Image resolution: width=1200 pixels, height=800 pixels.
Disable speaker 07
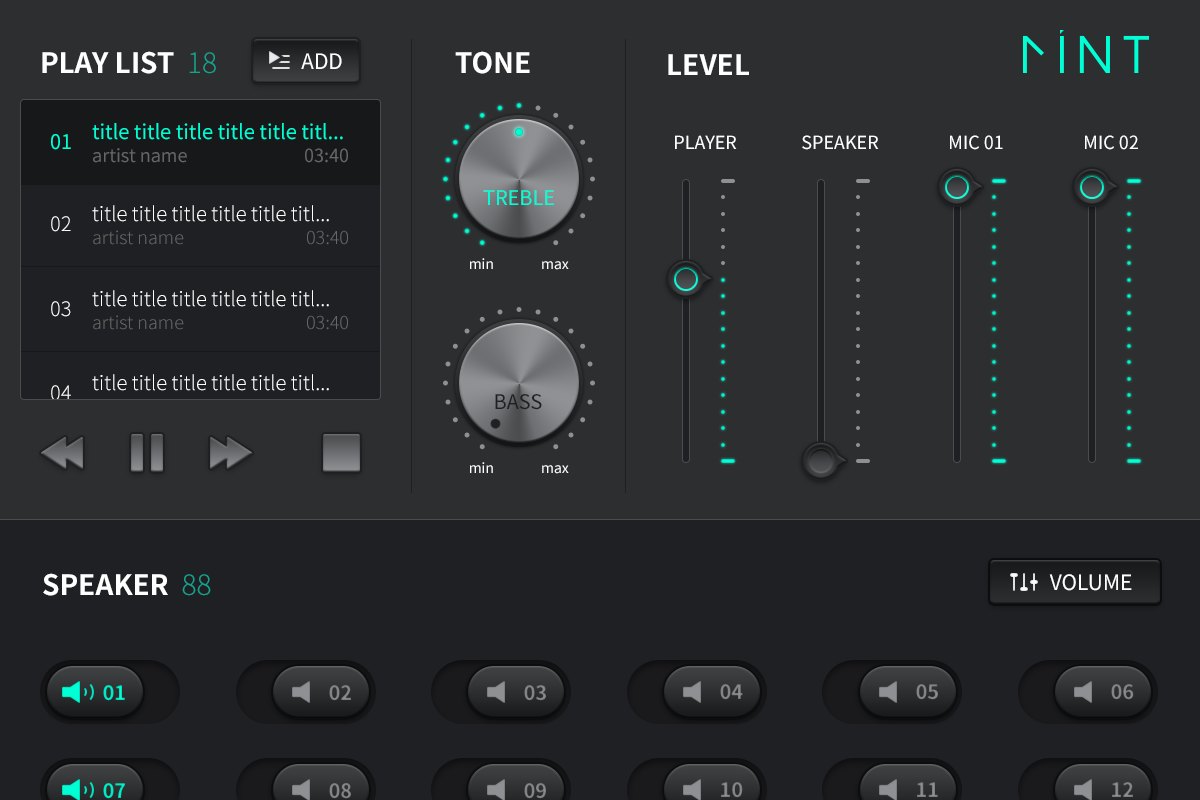click(110, 780)
